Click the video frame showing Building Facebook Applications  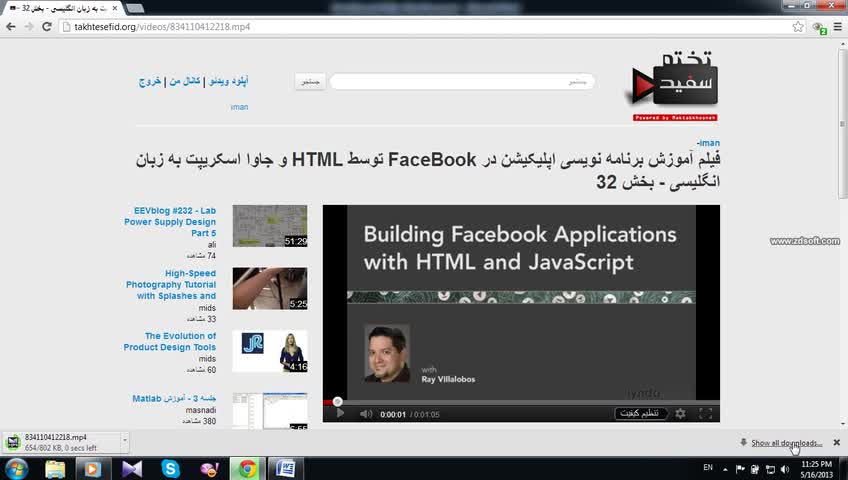(521, 302)
